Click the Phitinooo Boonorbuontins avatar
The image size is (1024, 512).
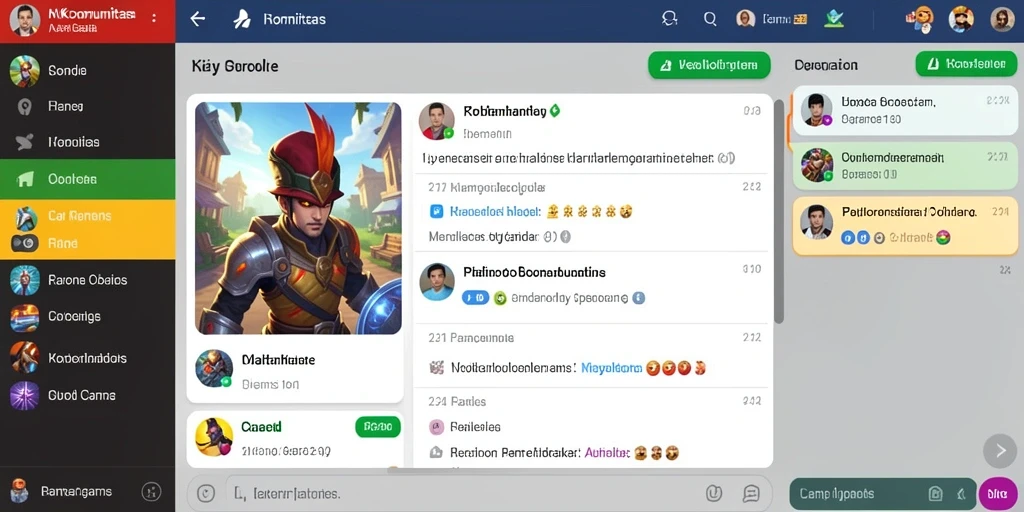click(437, 281)
